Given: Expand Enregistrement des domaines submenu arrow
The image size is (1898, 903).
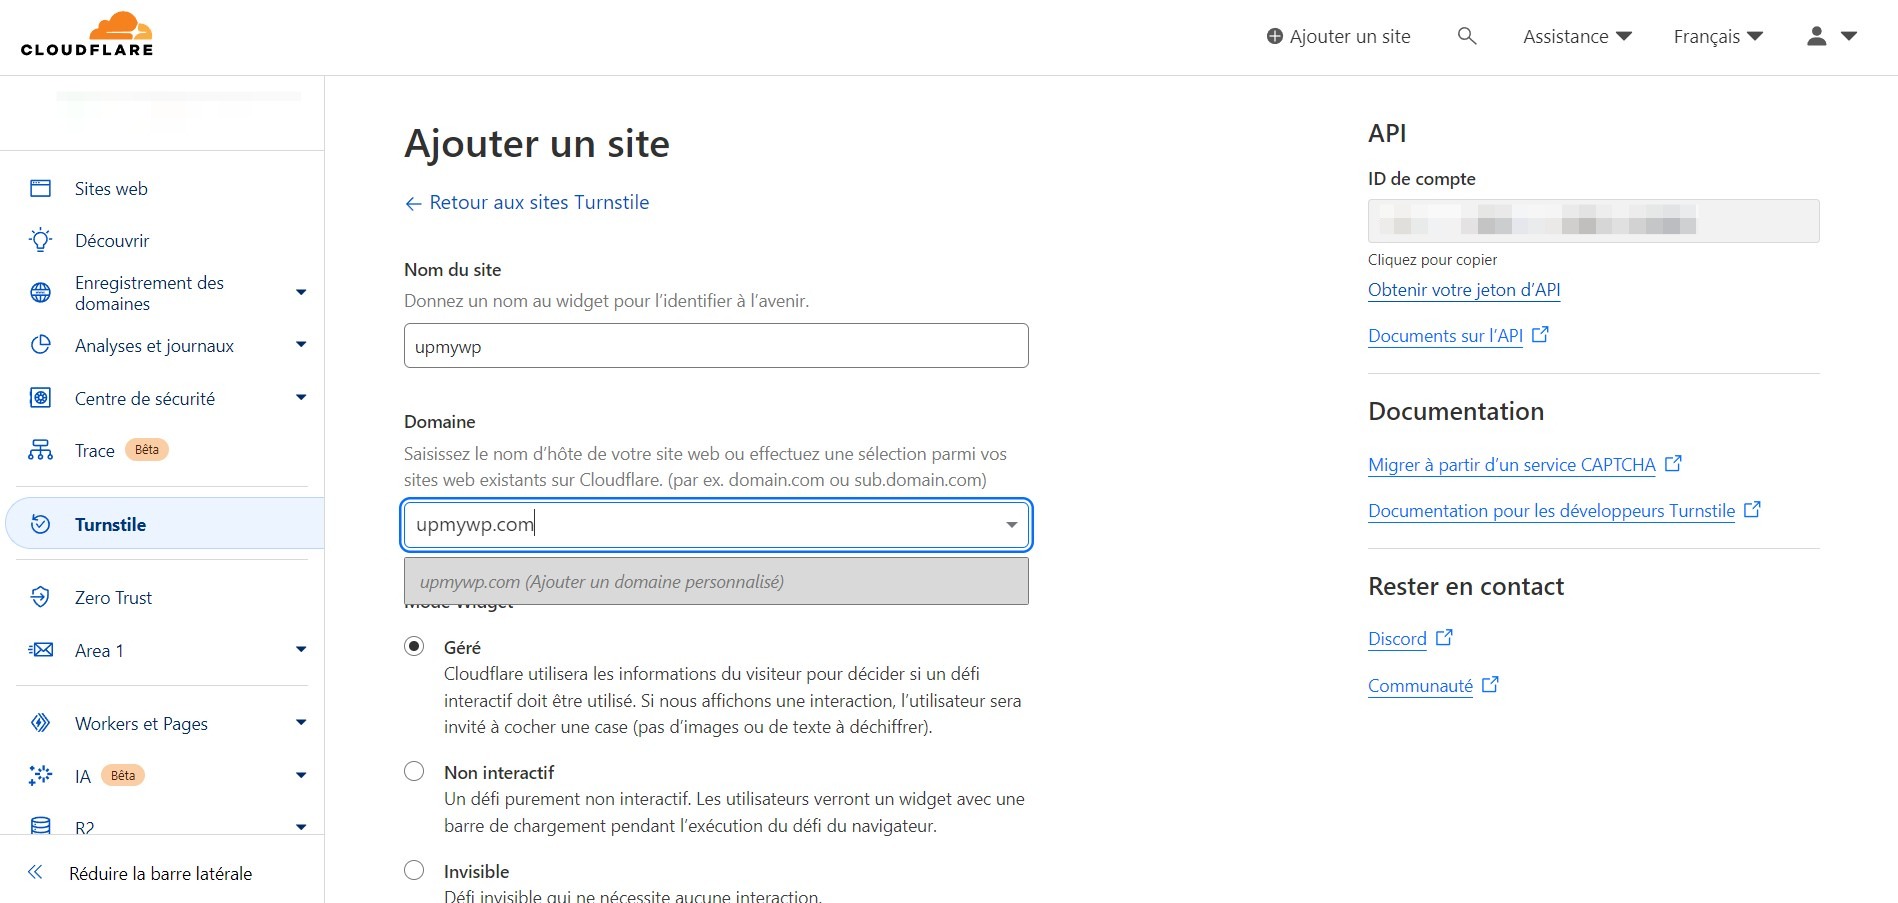Looking at the screenshot, I should pyautogui.click(x=301, y=292).
